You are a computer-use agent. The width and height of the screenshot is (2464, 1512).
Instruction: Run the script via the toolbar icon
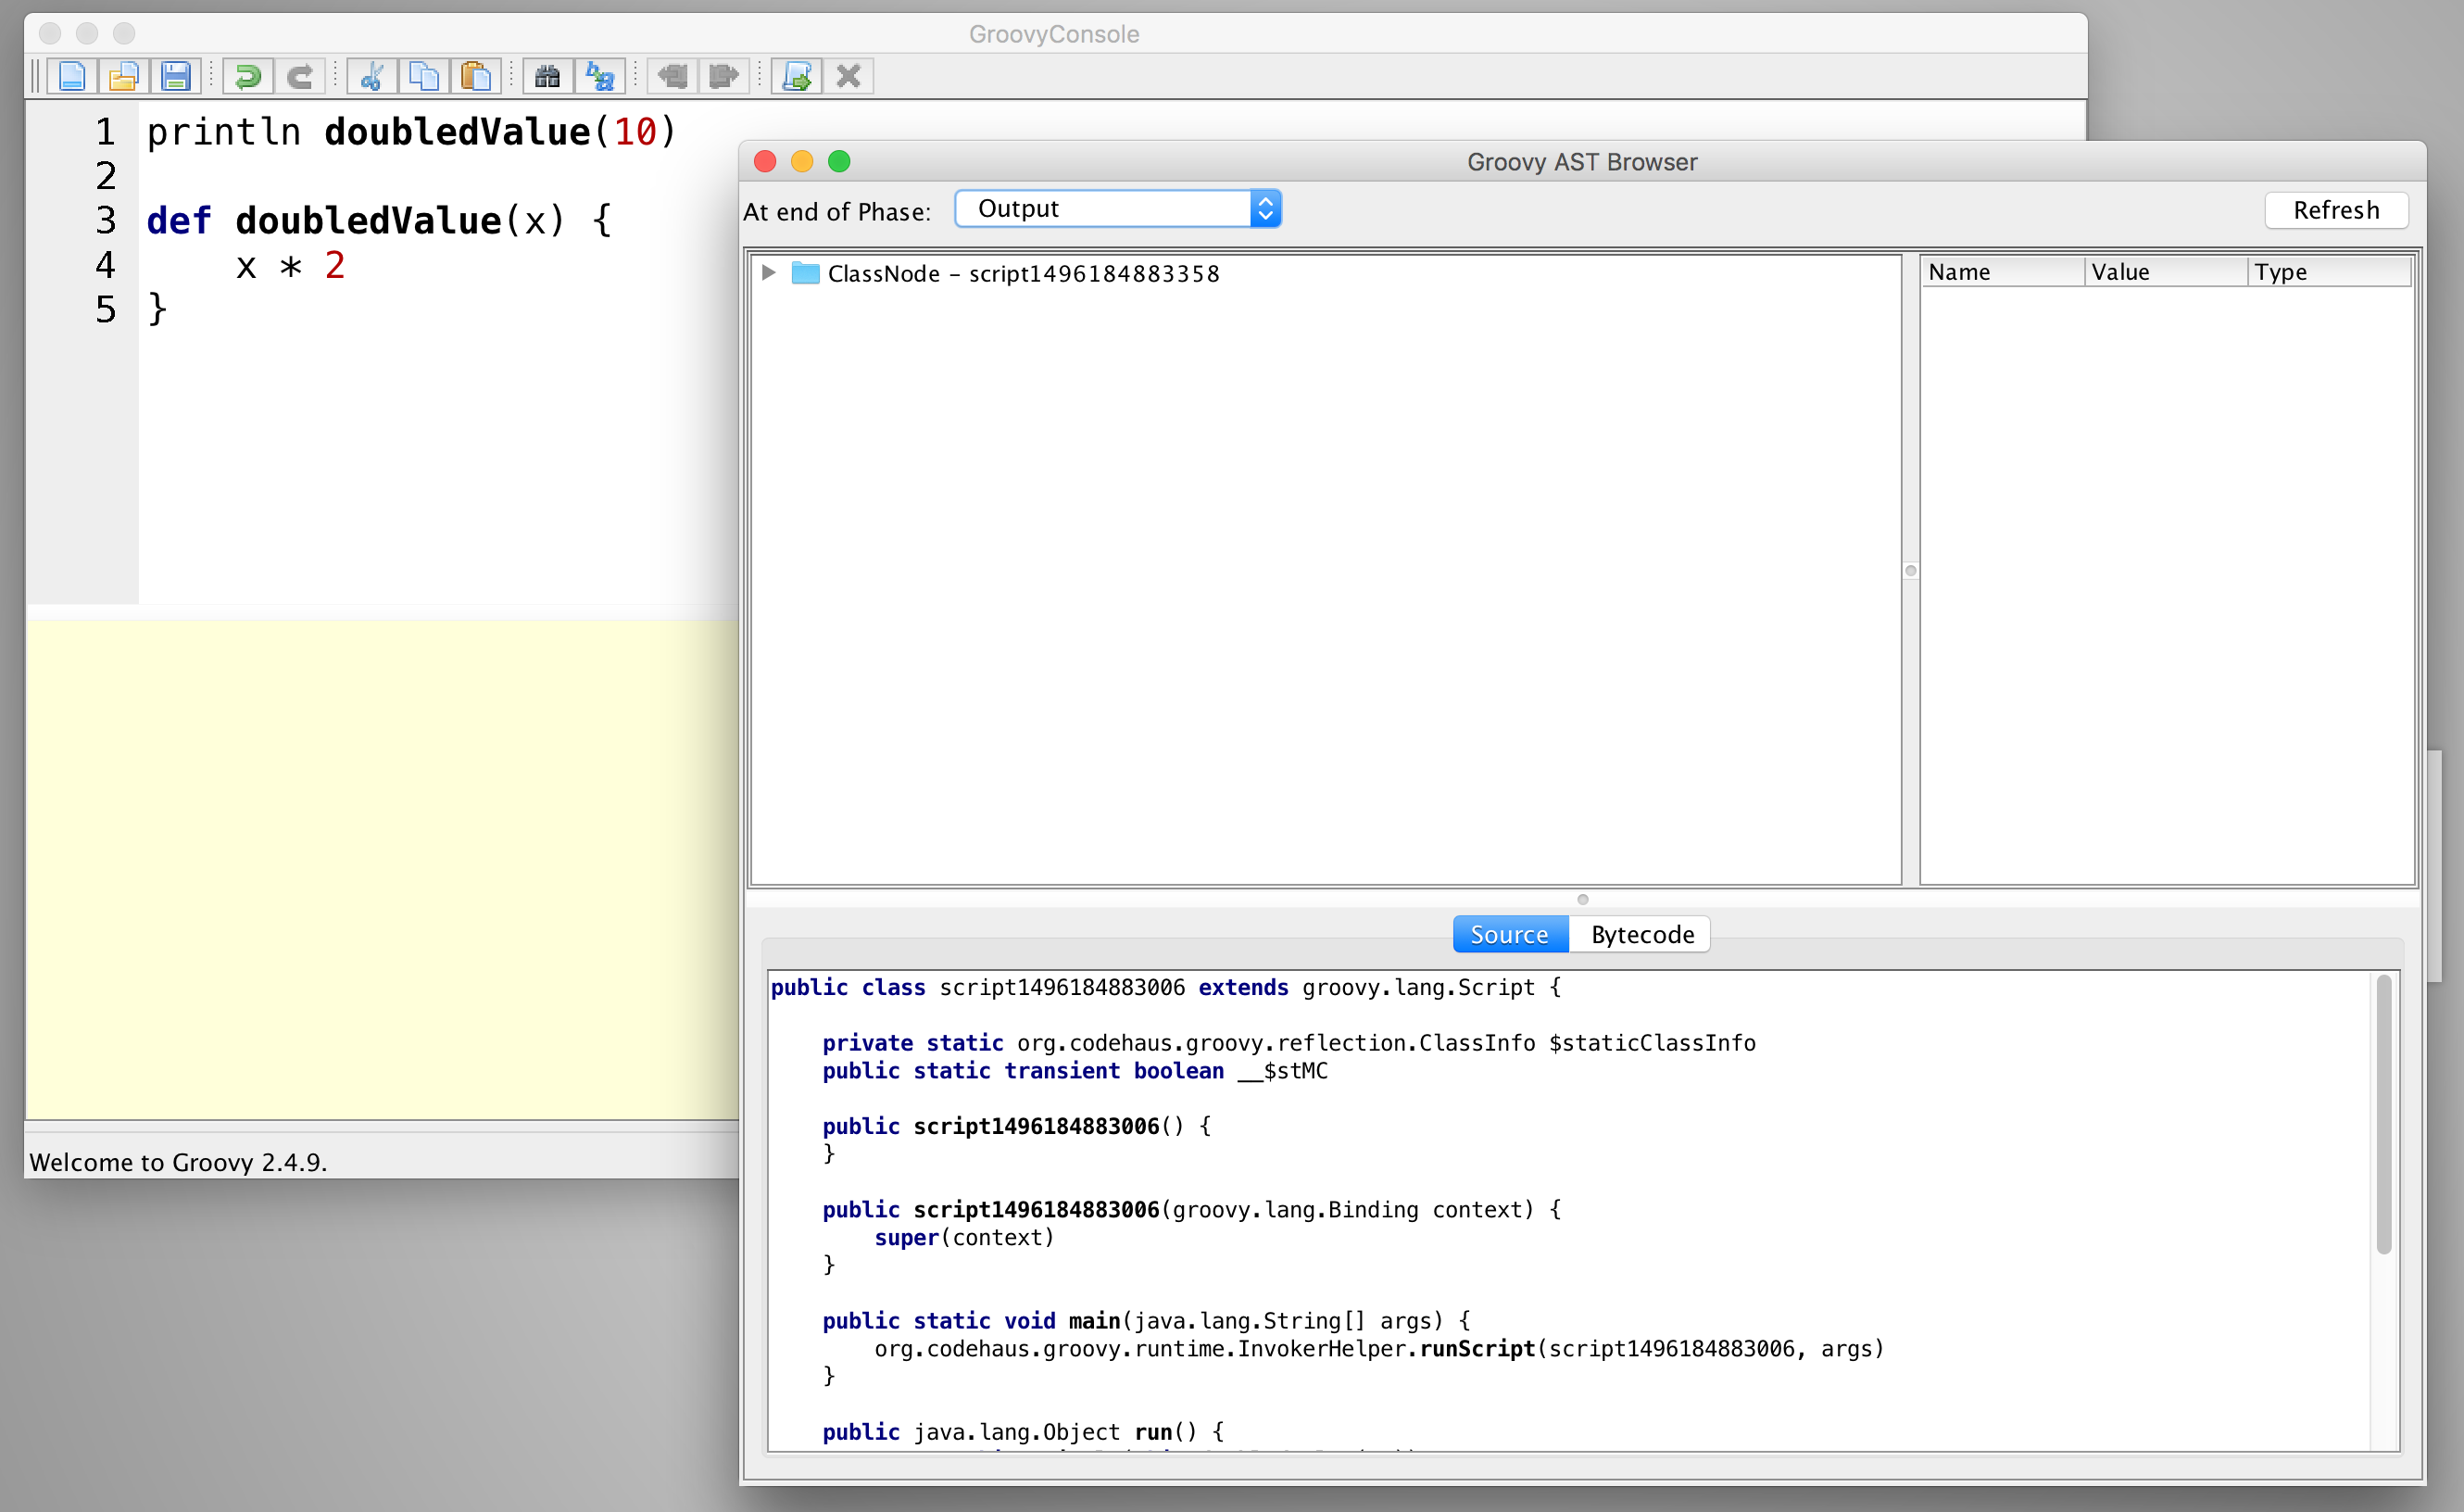click(796, 76)
